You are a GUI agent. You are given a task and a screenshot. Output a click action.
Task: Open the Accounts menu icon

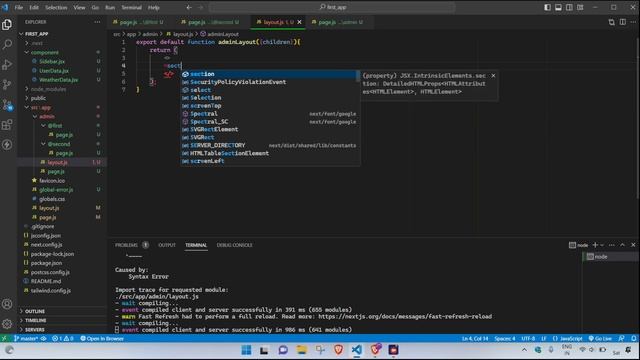click(7, 304)
